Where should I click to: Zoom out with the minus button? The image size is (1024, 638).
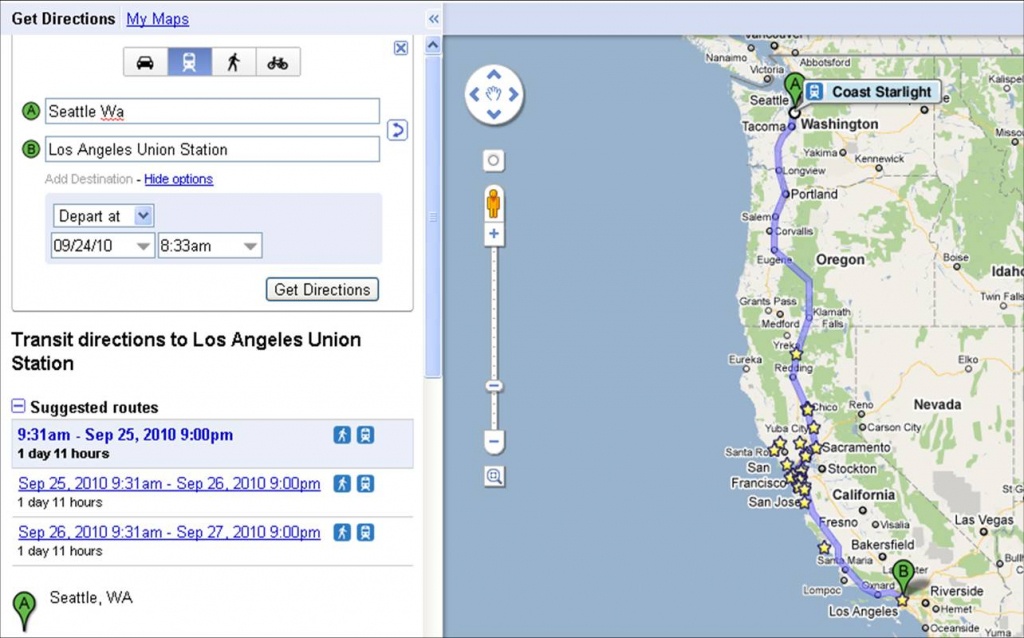(494, 441)
